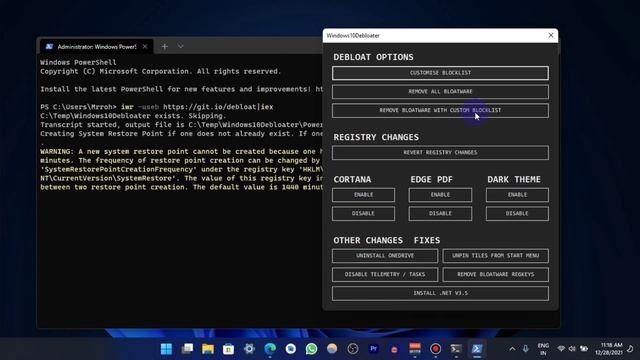The height and width of the screenshot is (360, 640).
Task: Click Unpin Tiles From Start Menu
Action: coord(496,256)
